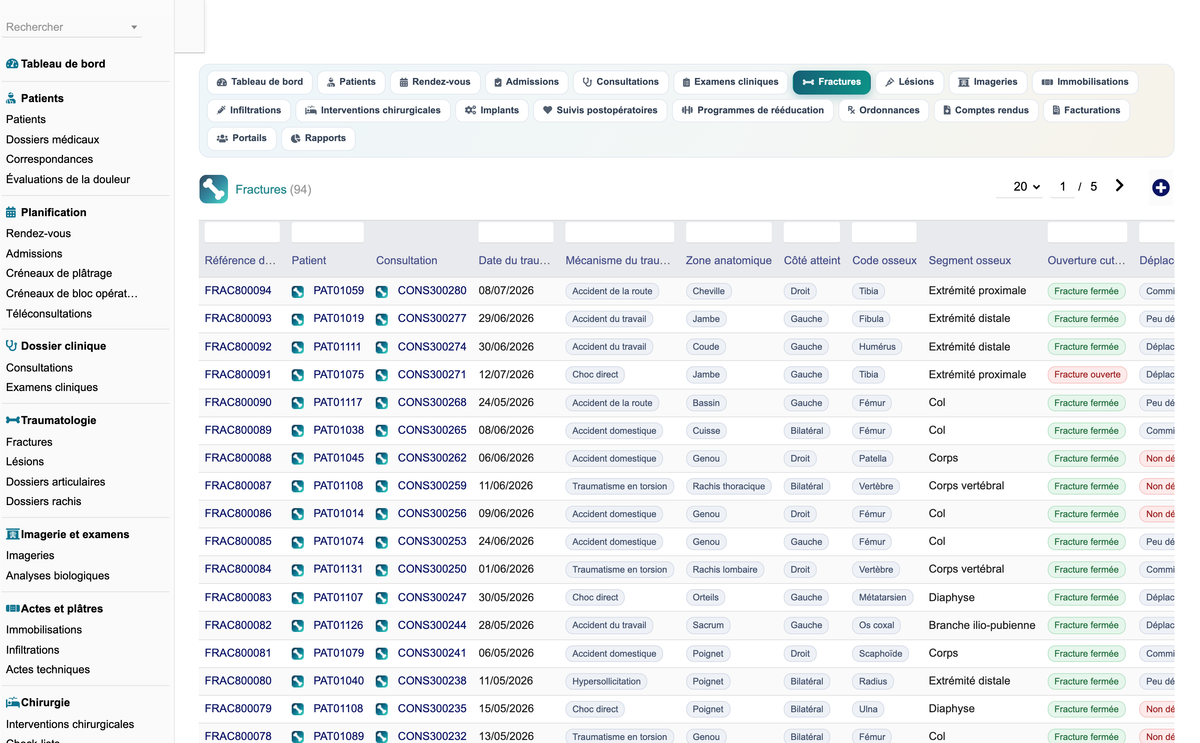Click the Scaphoïde bone tag
The image size is (1200, 743).
point(880,654)
